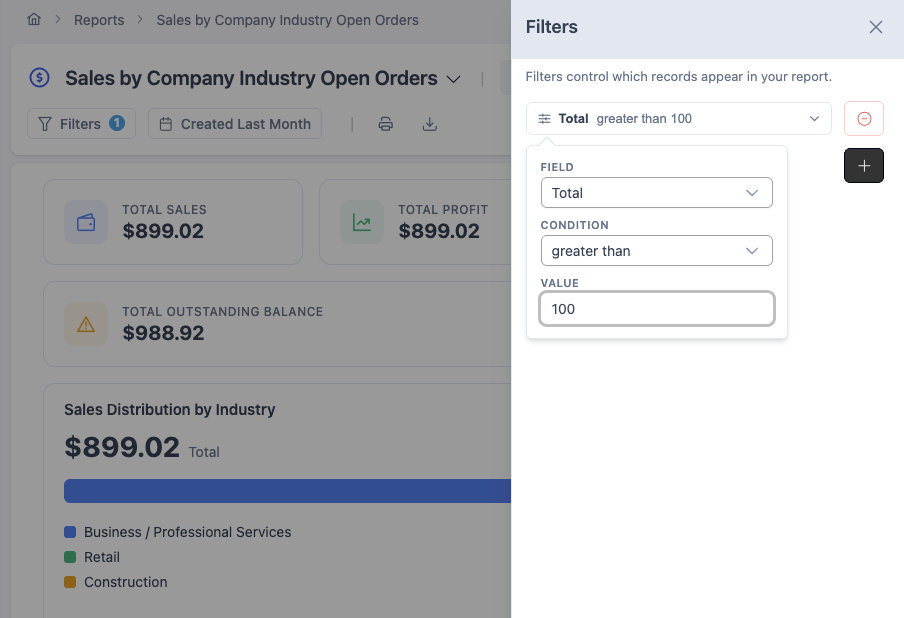
Task: Click the wallet icon in Total Sales card
Action: 86,222
